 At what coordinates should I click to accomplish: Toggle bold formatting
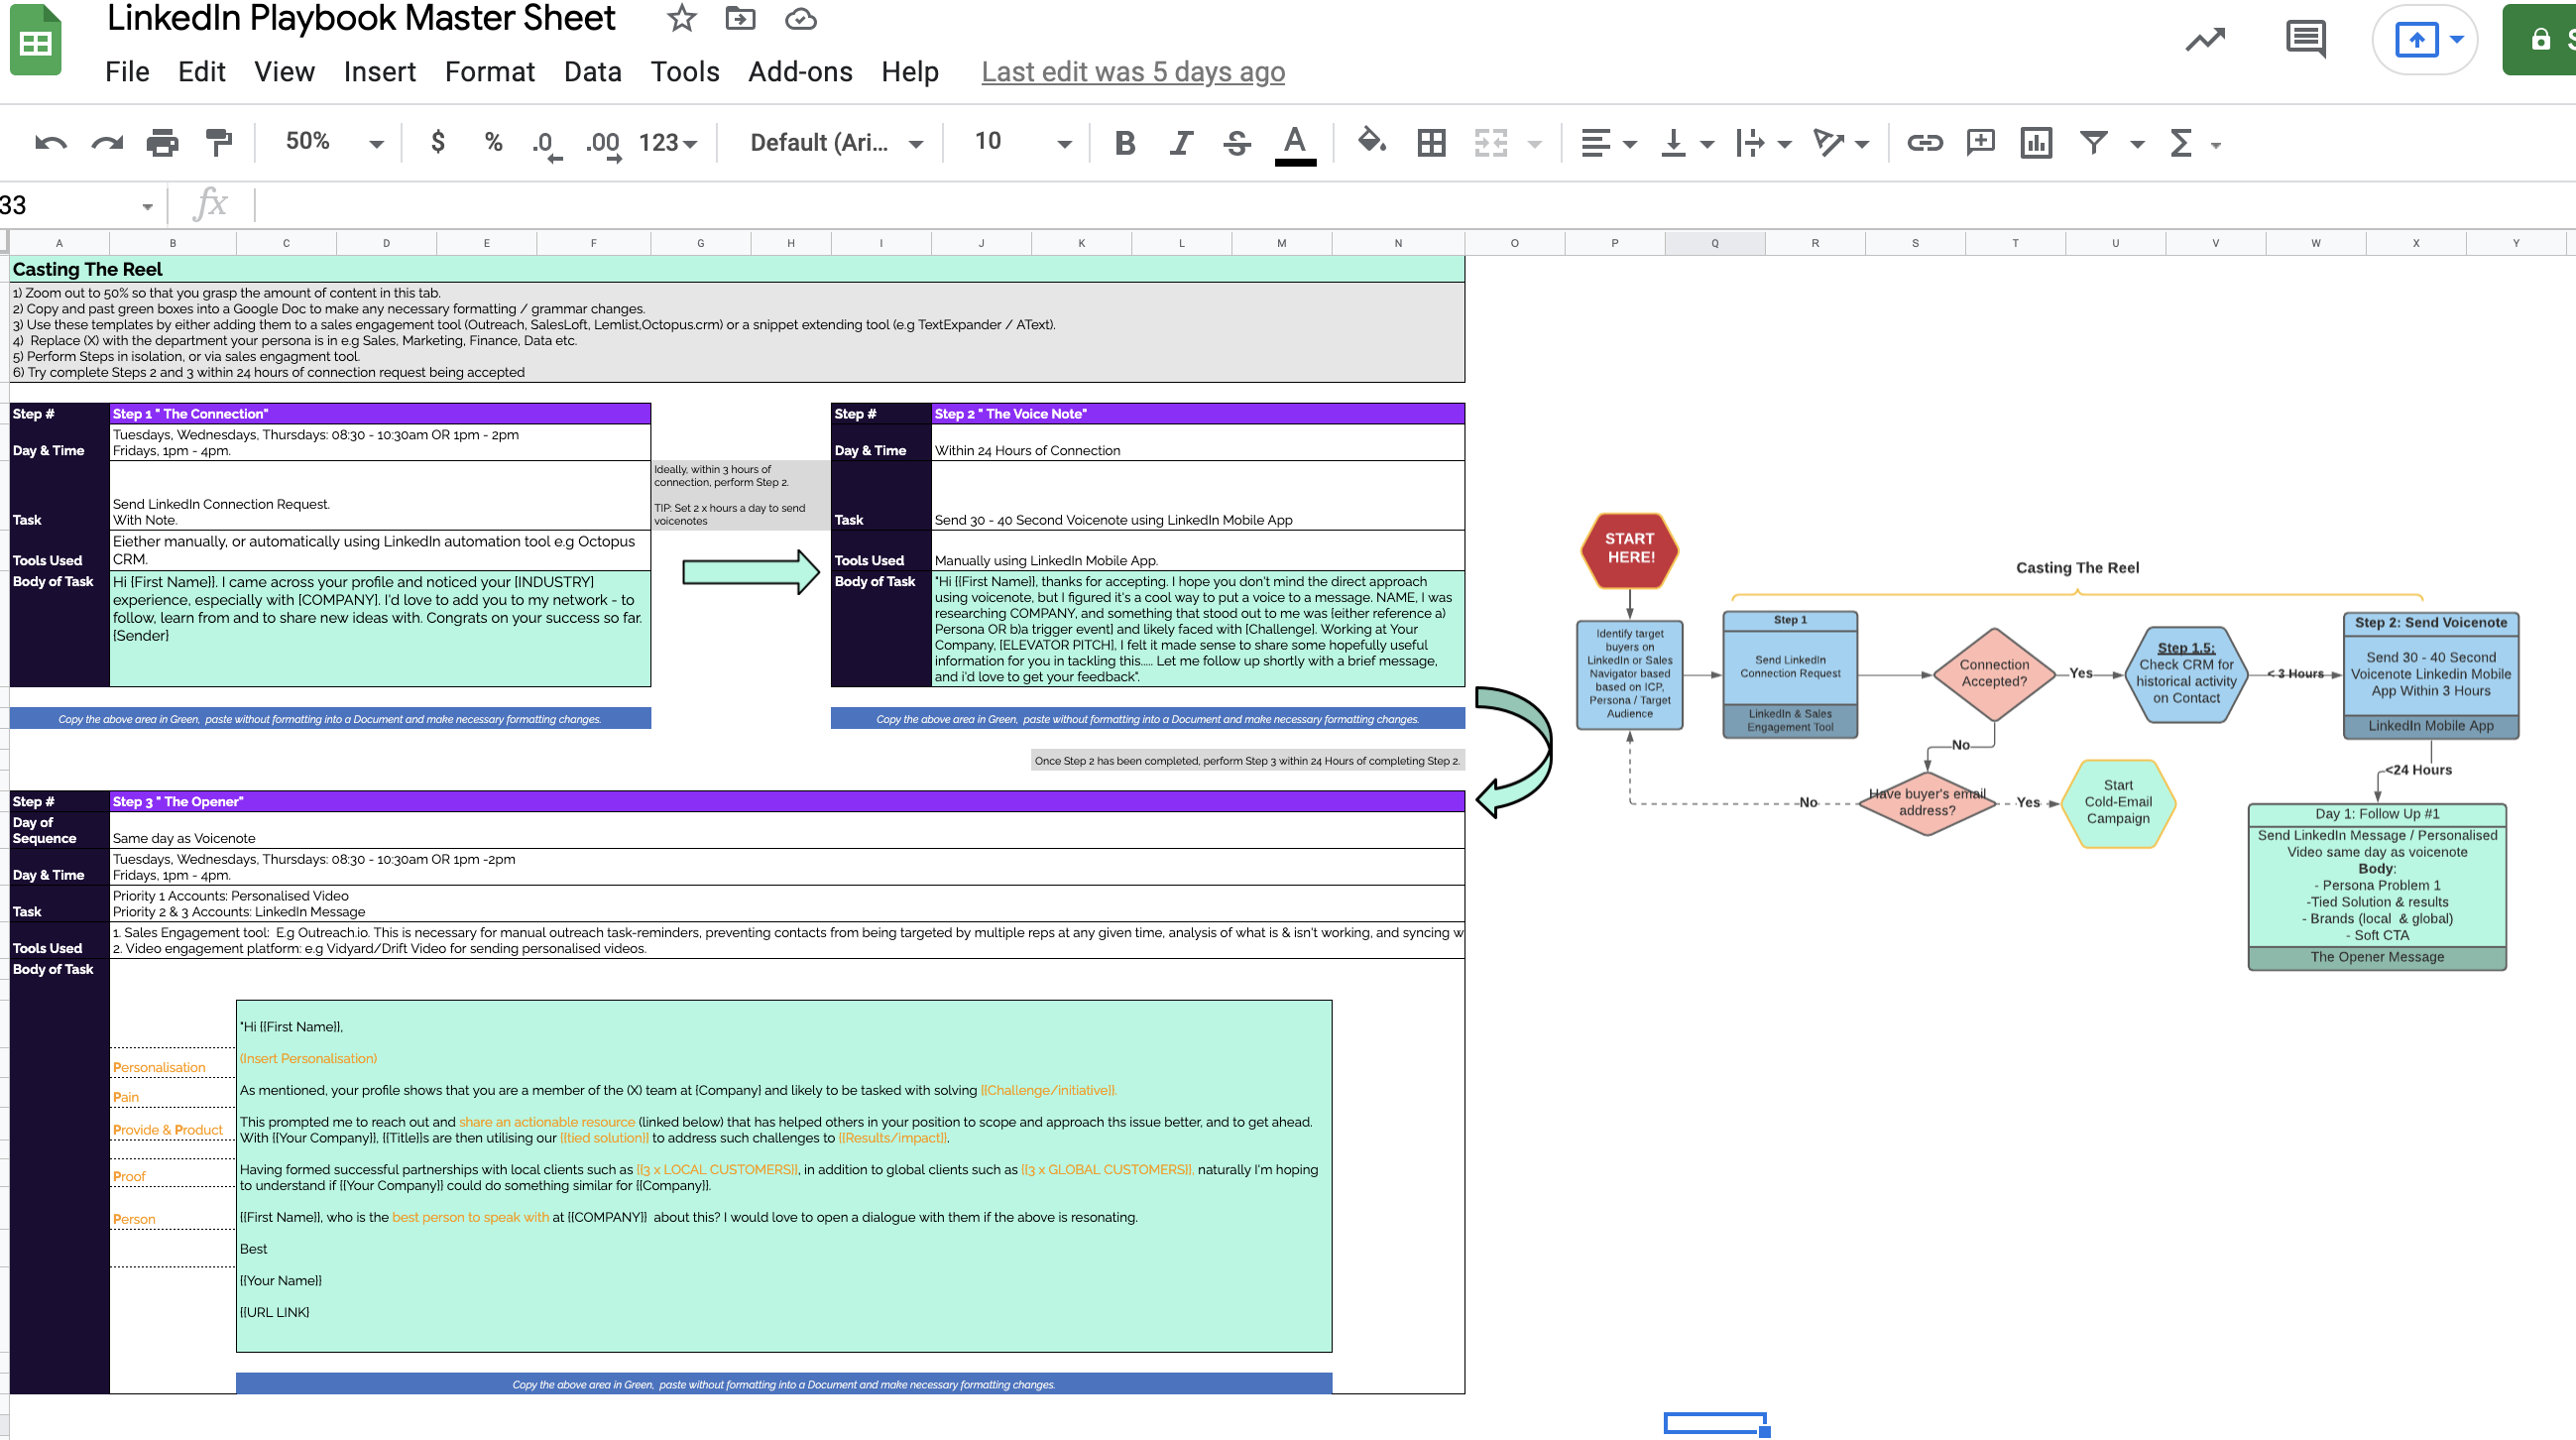tap(1124, 143)
